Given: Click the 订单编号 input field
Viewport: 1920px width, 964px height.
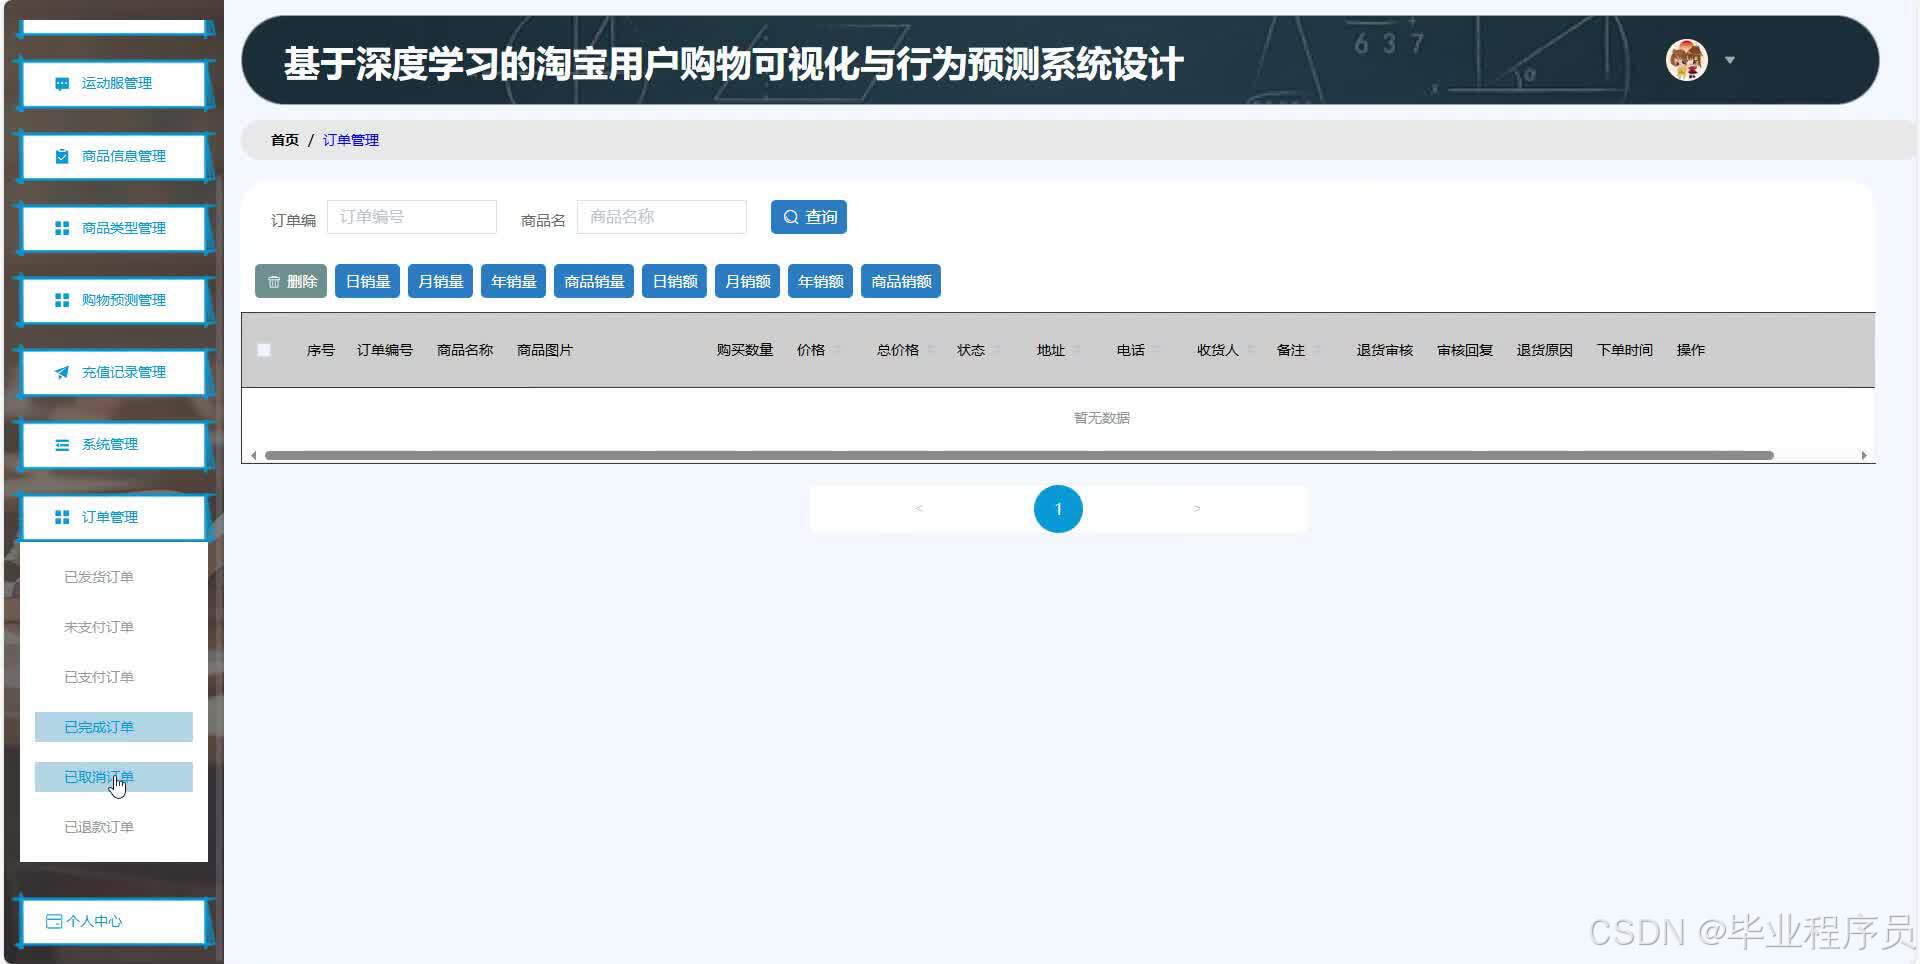Looking at the screenshot, I should tap(412, 217).
